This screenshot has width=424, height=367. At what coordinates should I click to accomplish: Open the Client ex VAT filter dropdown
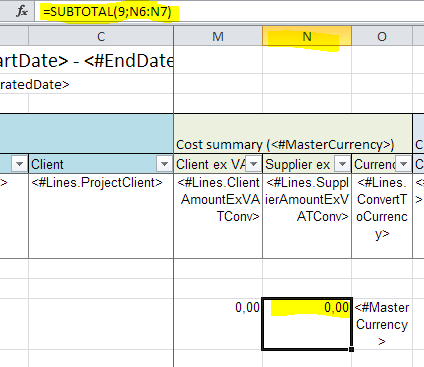pos(253,163)
